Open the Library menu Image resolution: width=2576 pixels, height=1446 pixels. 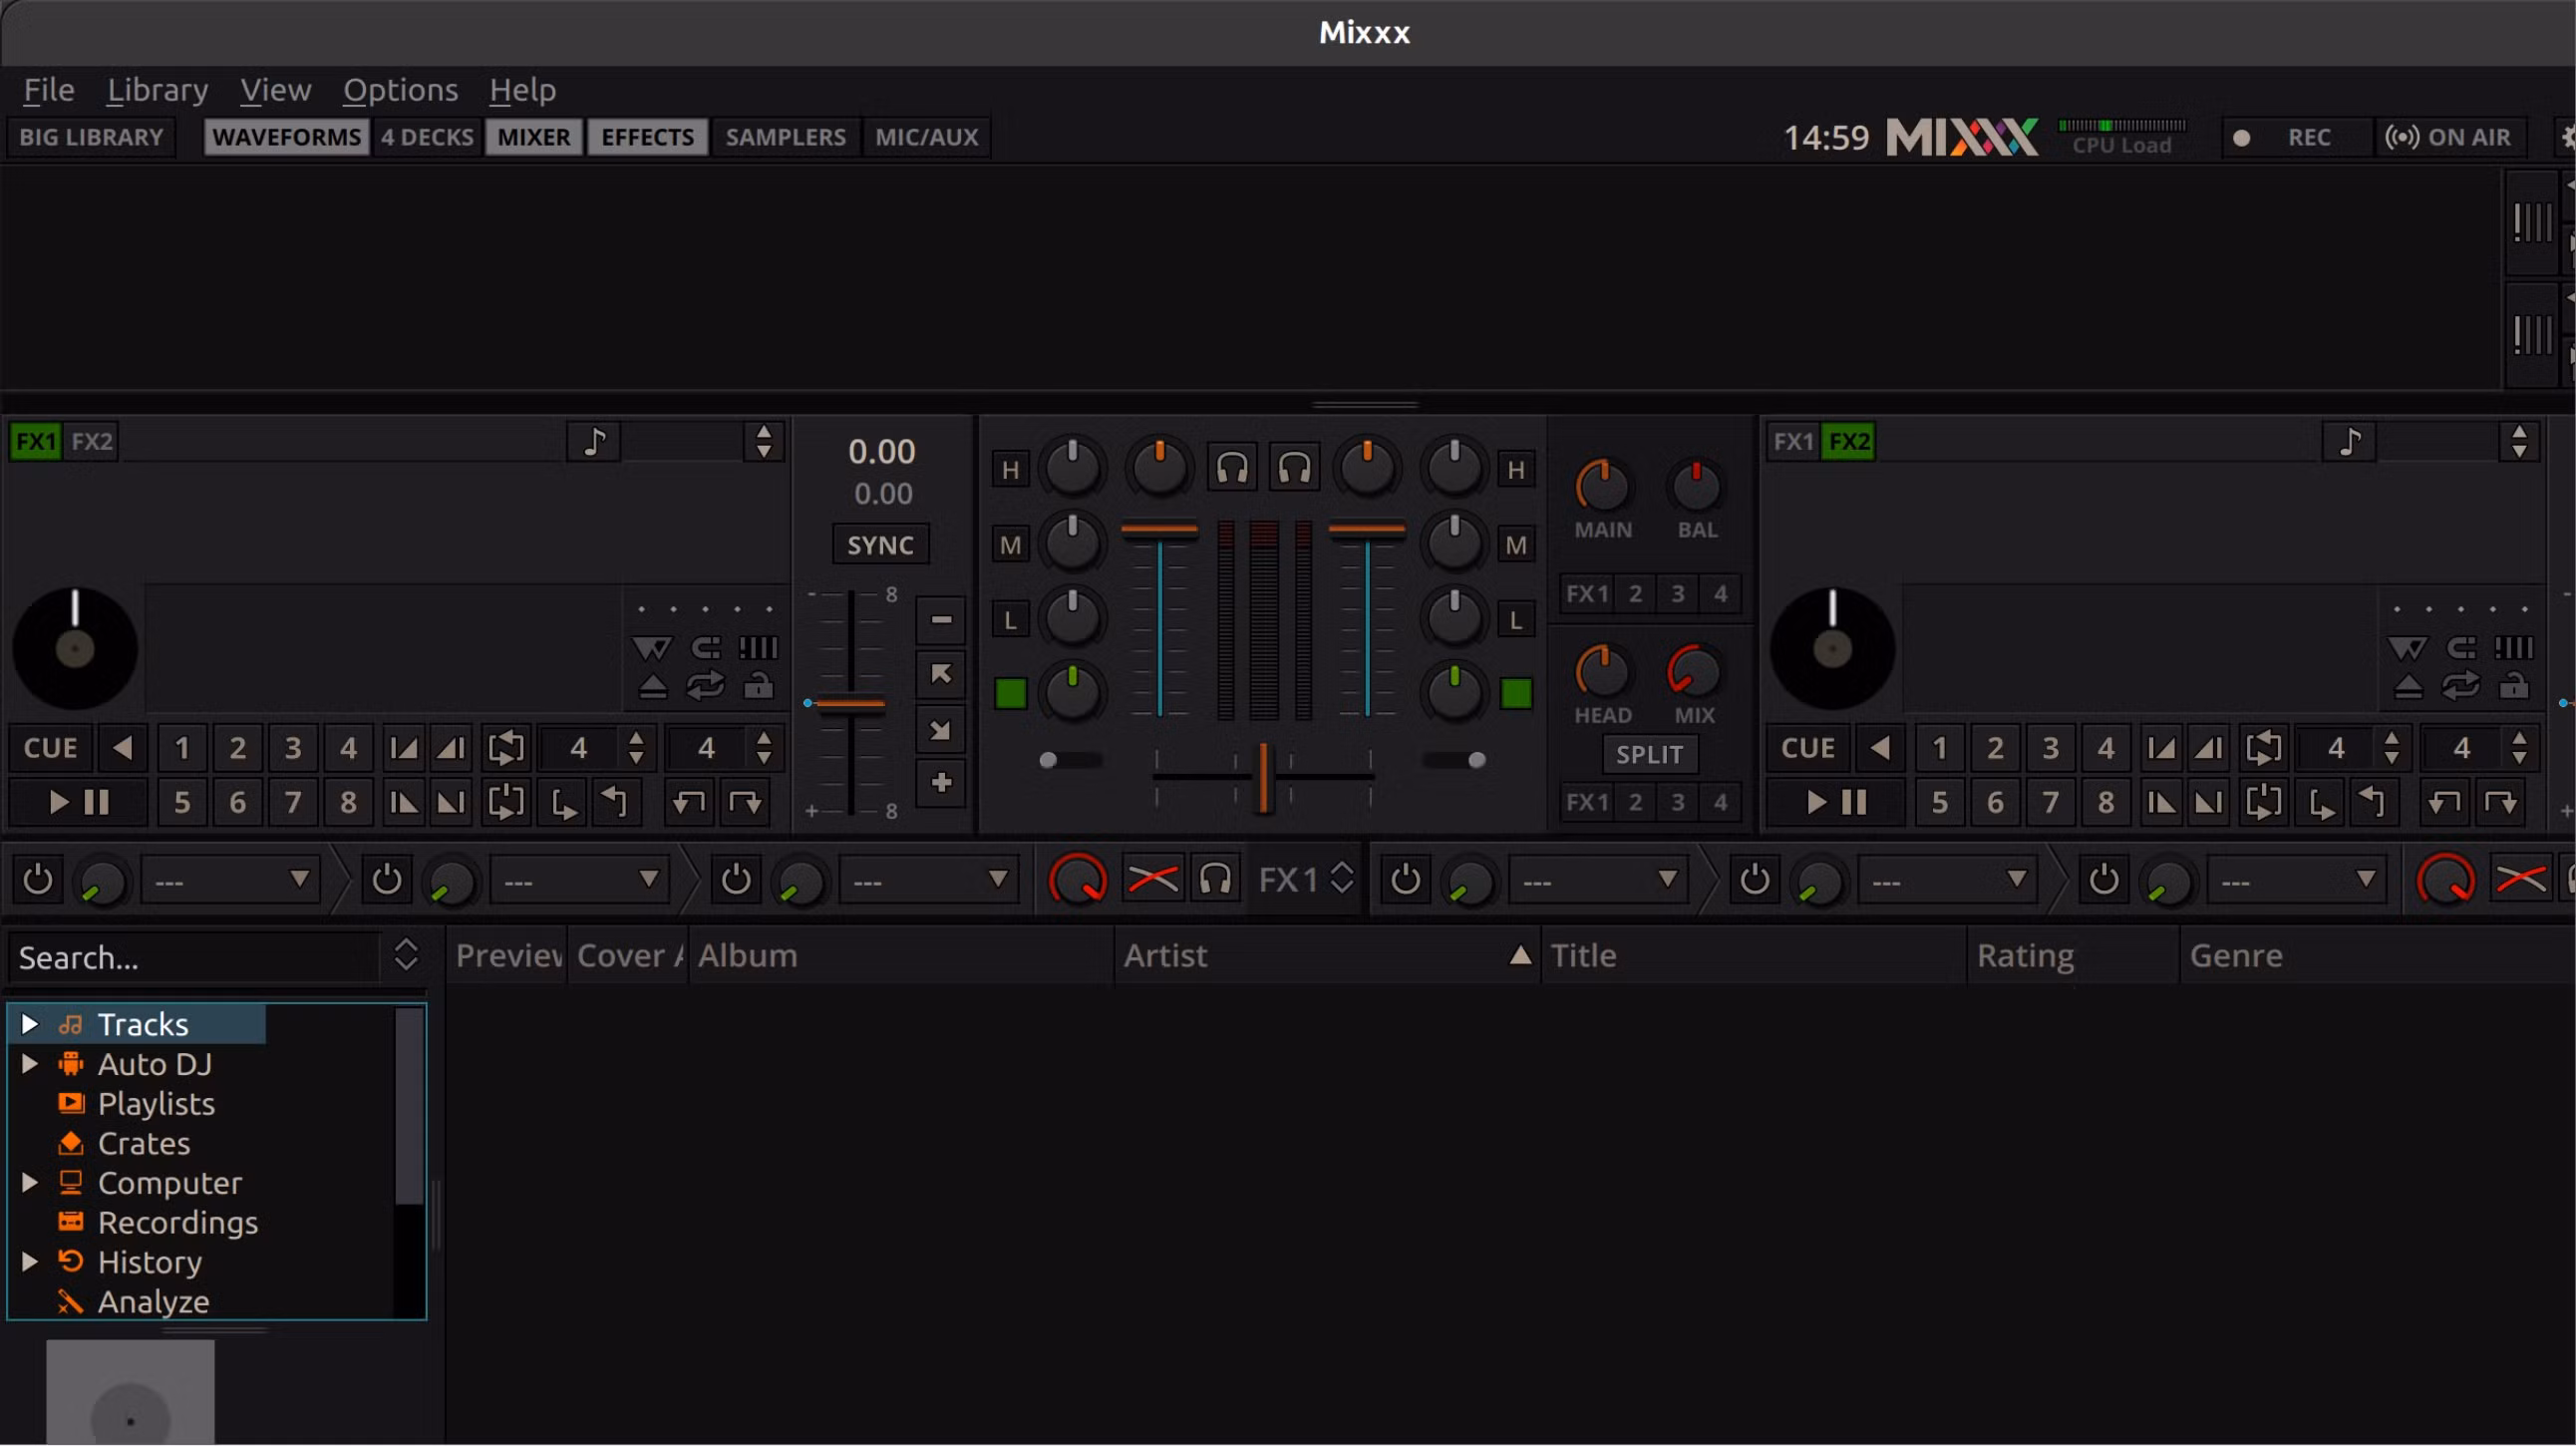click(x=158, y=90)
